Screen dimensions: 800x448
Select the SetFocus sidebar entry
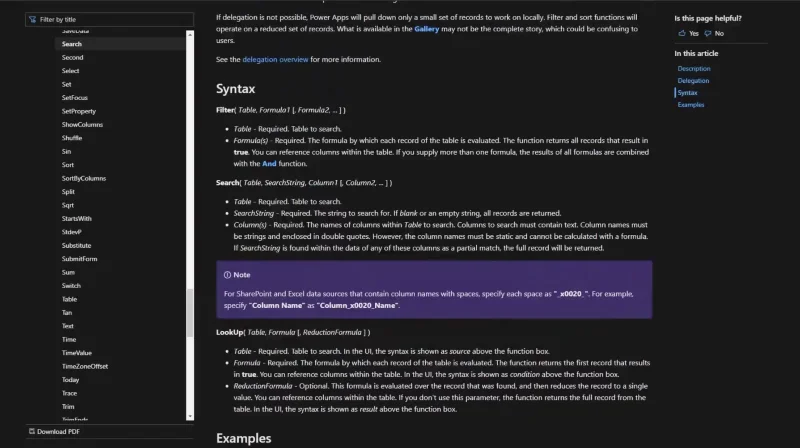[x=74, y=97]
